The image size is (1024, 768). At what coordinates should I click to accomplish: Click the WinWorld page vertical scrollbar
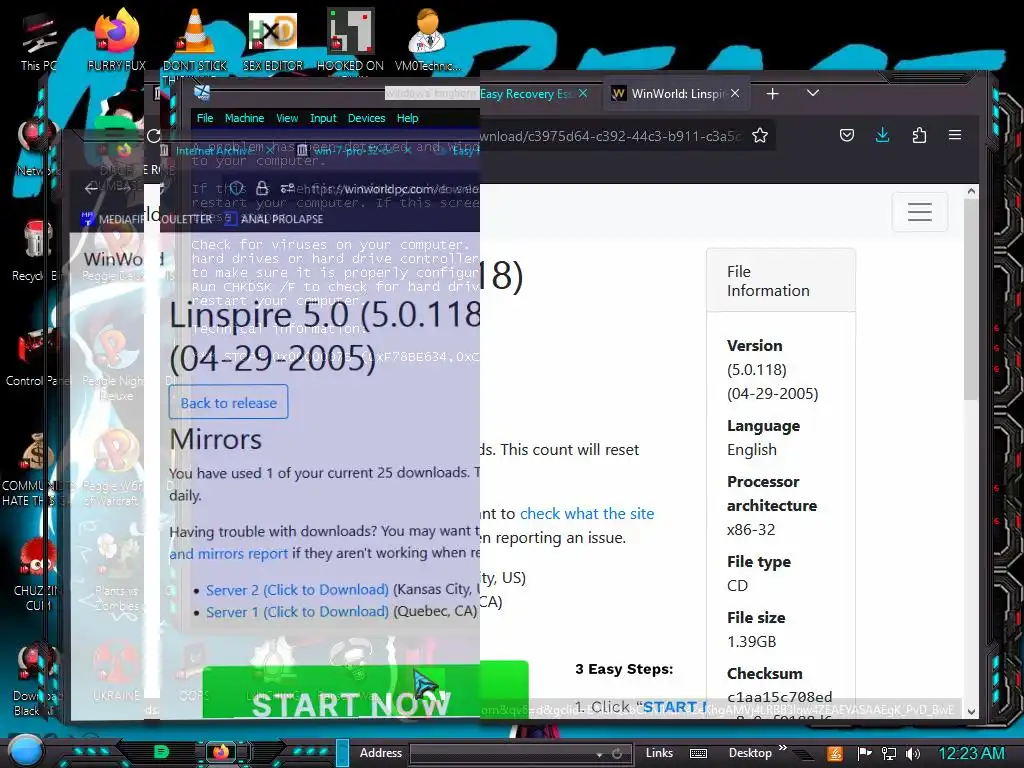971,298
